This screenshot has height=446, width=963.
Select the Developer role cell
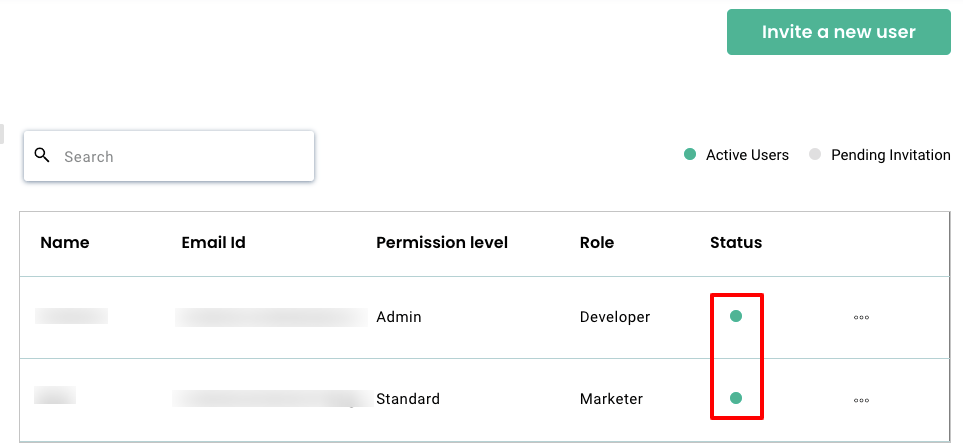pyautogui.click(x=615, y=317)
